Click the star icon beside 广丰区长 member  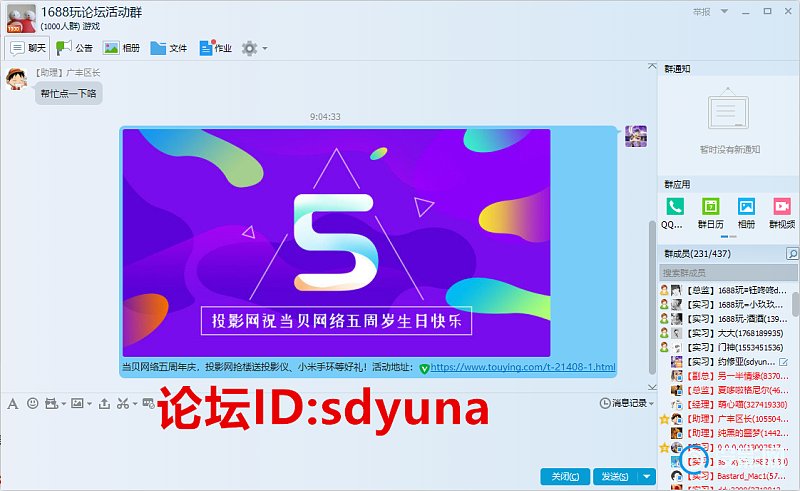click(x=664, y=419)
